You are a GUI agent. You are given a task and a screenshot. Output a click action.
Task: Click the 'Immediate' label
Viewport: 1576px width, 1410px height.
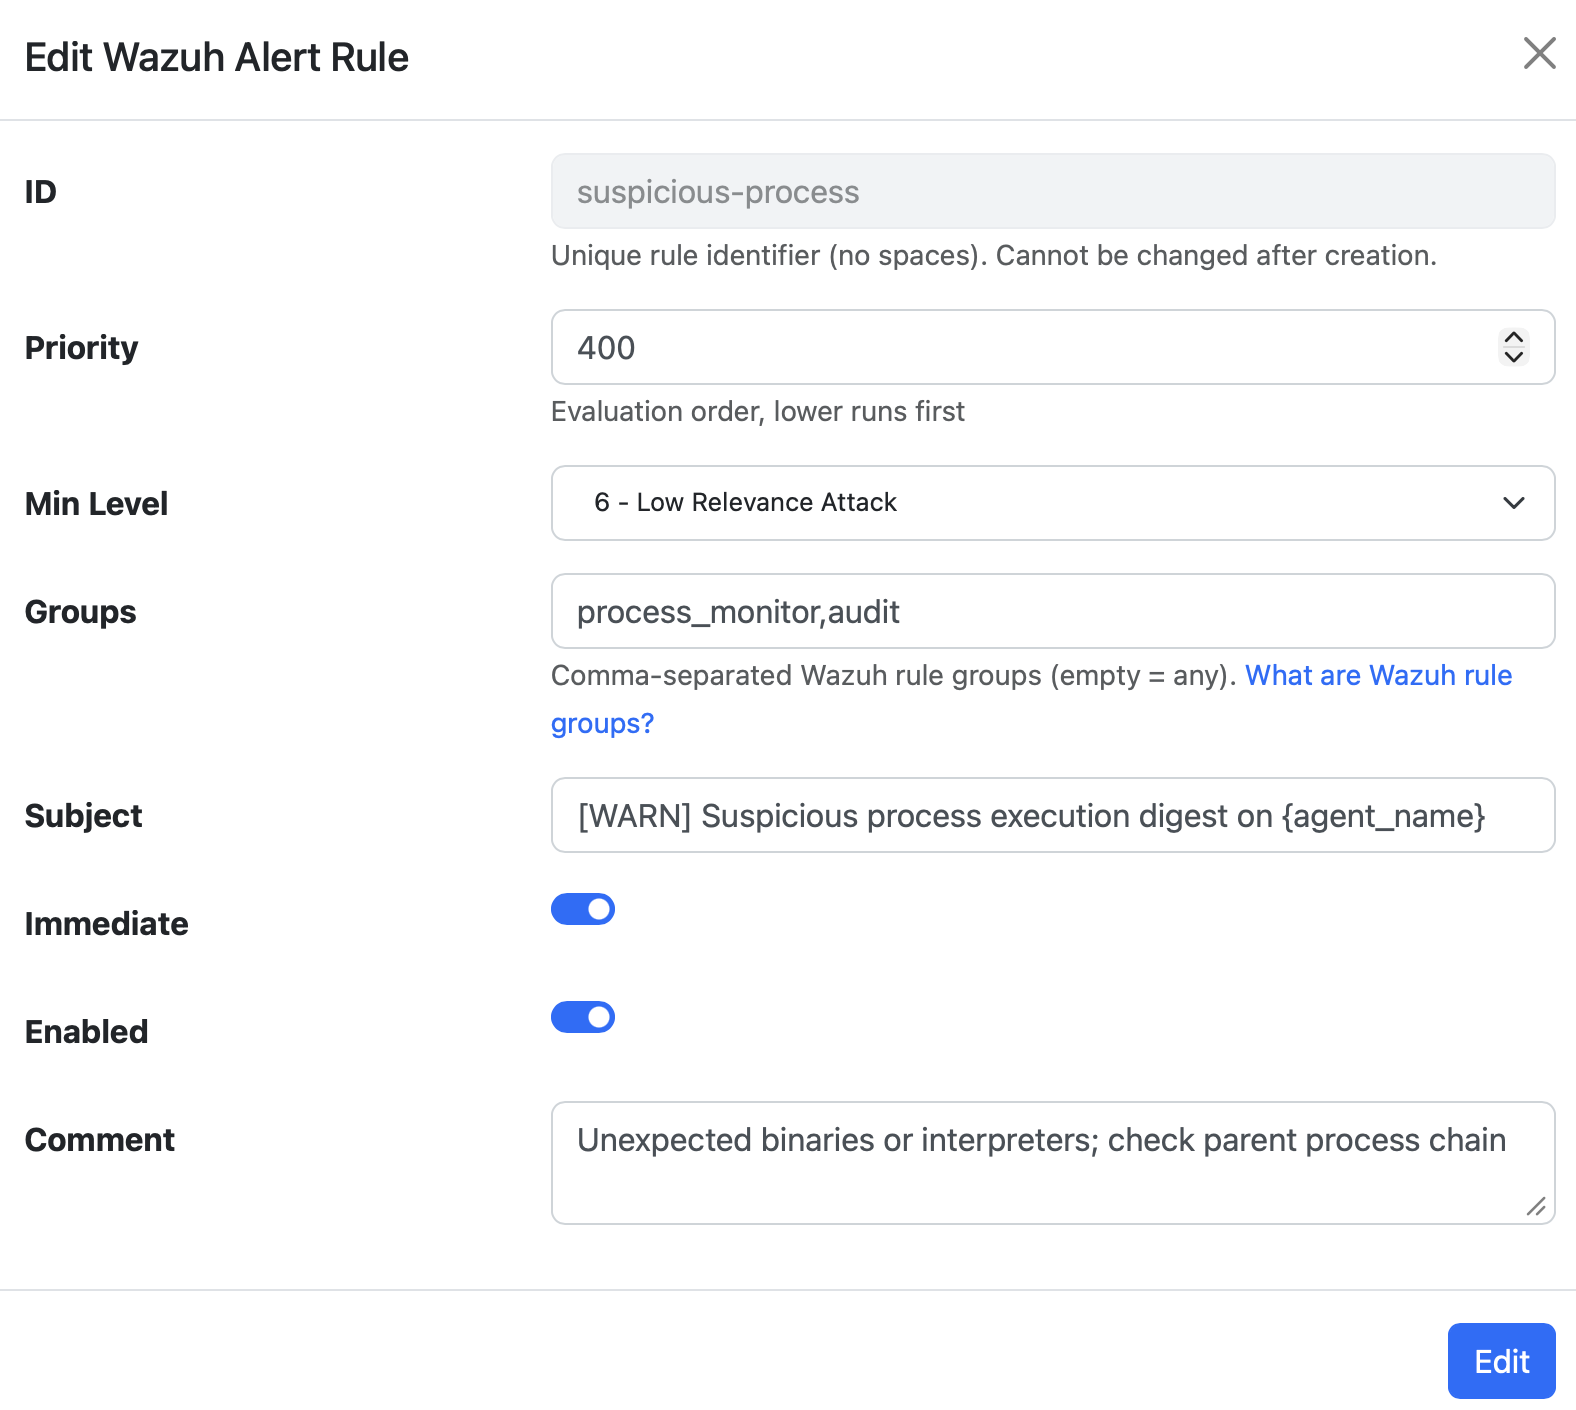[107, 924]
